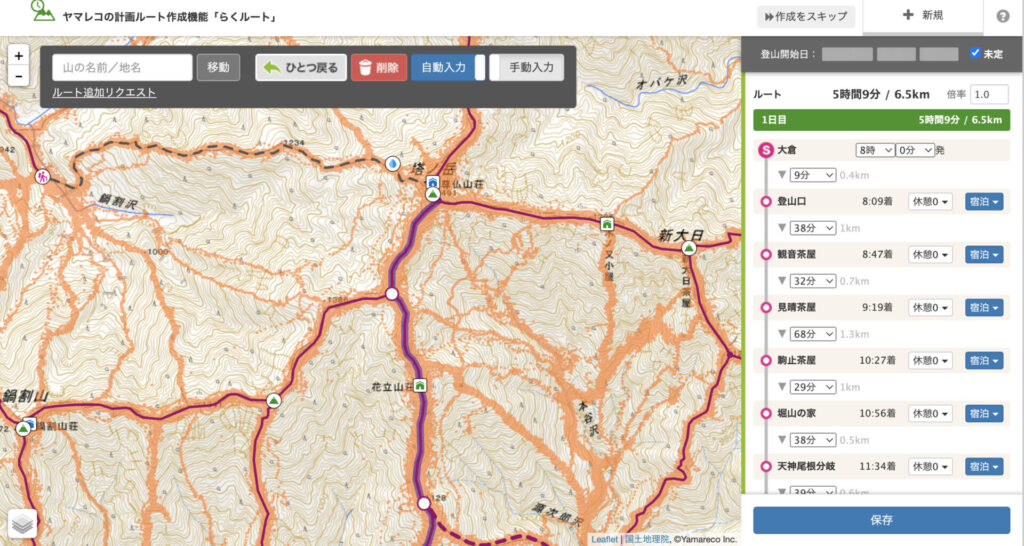The height and width of the screenshot is (546, 1024).
Task: Click the 倍率 multiplier input field
Action: click(989, 95)
